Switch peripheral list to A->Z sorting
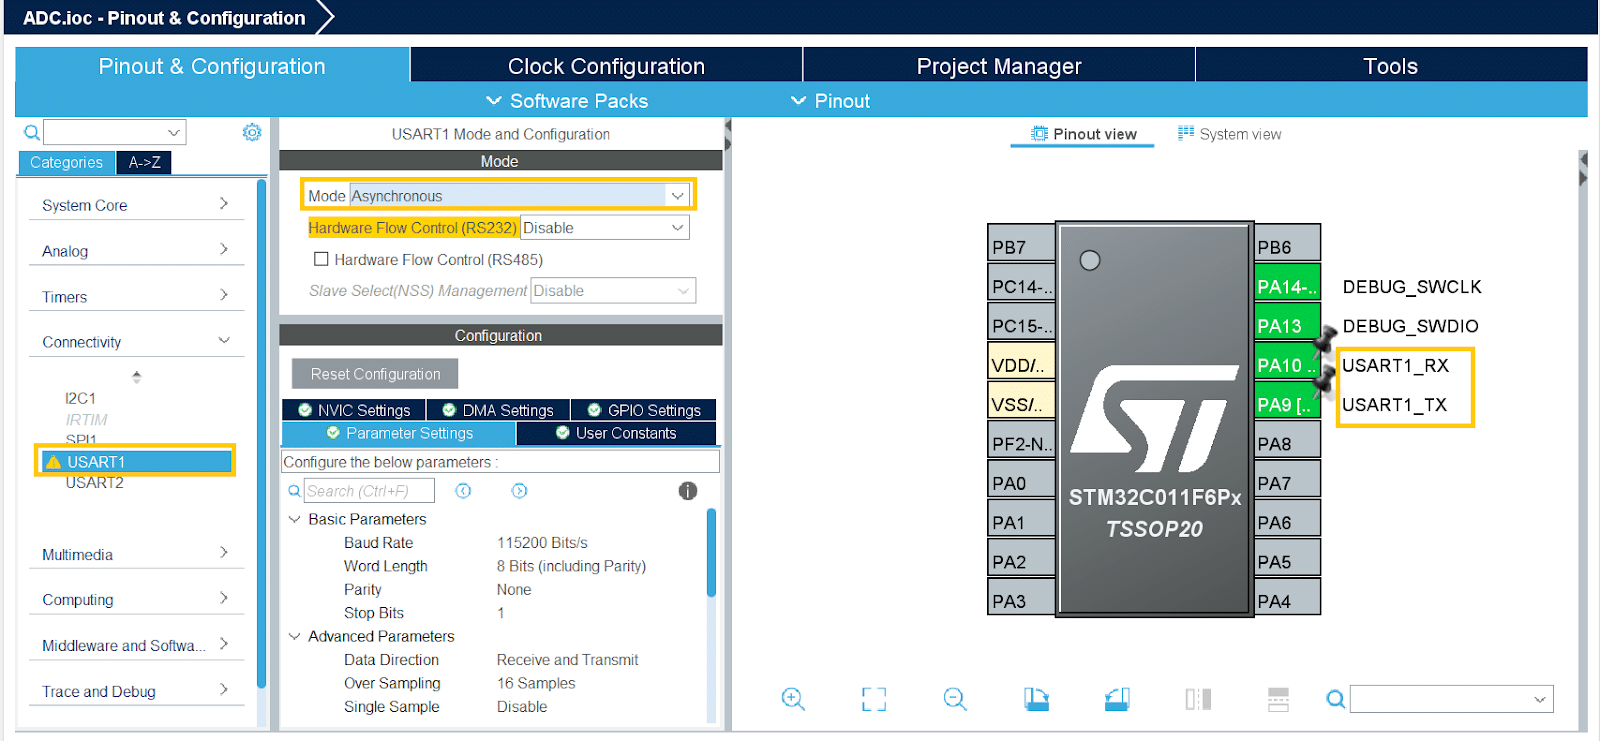Screen dimensions: 1600x741 coord(144,162)
